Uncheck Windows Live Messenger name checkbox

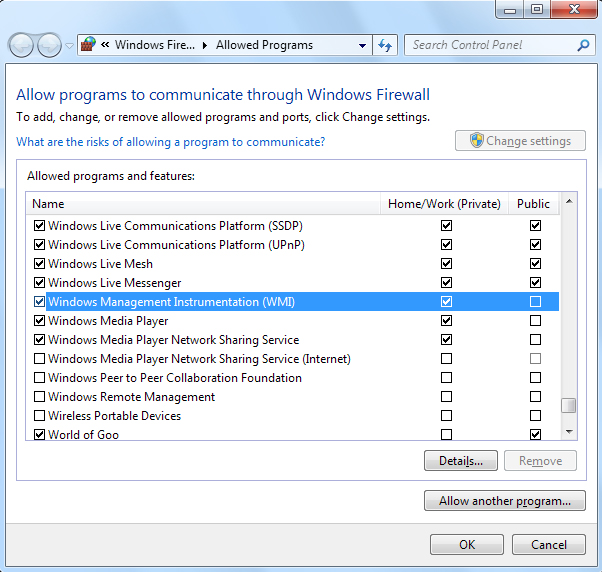point(40,283)
